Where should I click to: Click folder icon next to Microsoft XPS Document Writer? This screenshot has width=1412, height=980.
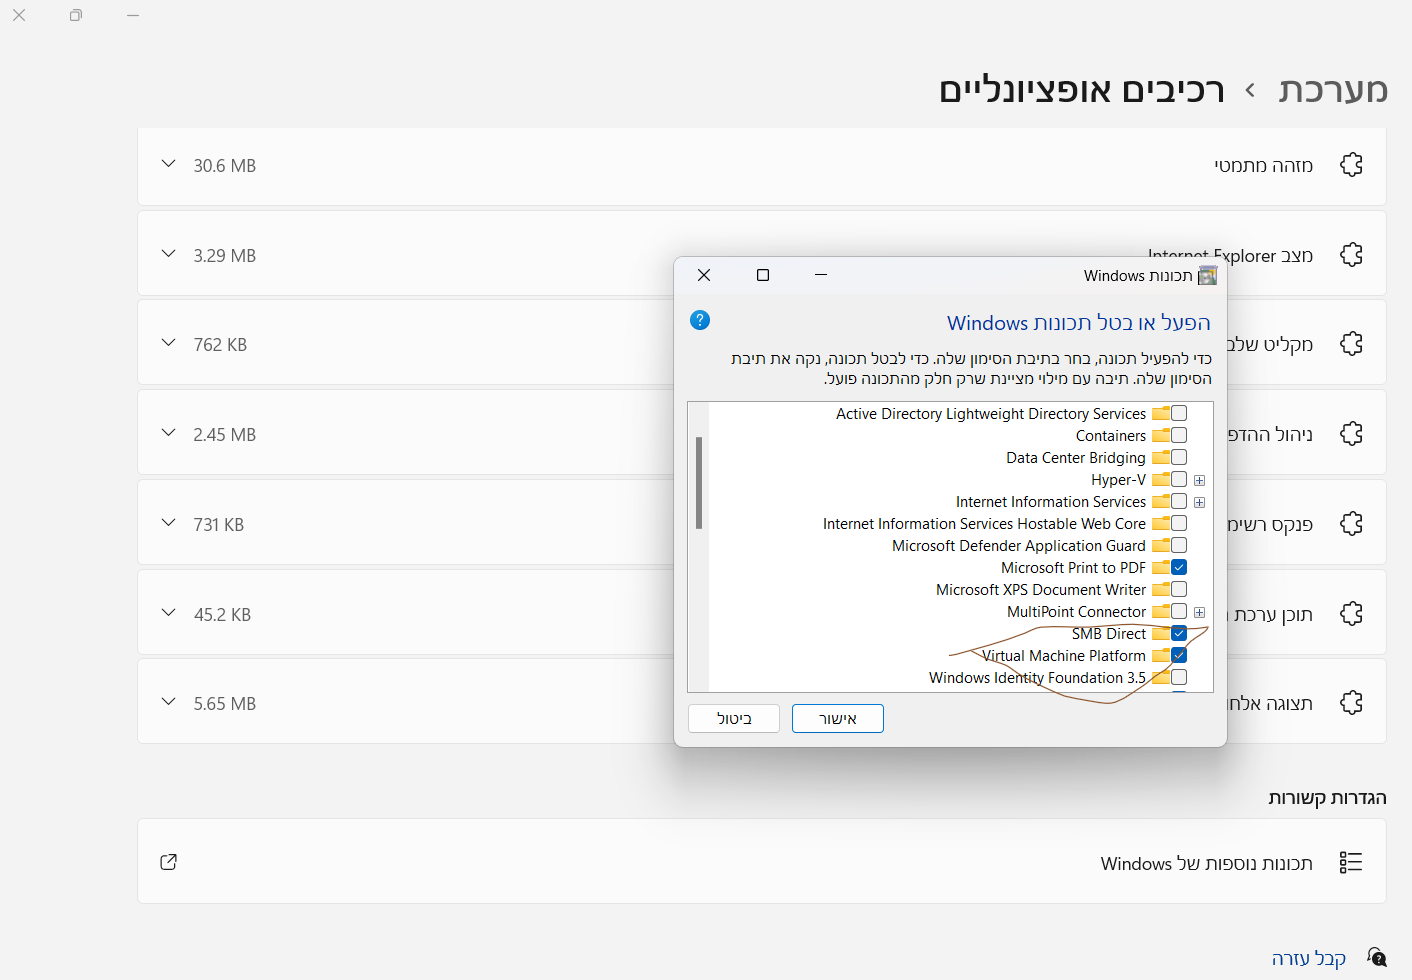click(1161, 589)
